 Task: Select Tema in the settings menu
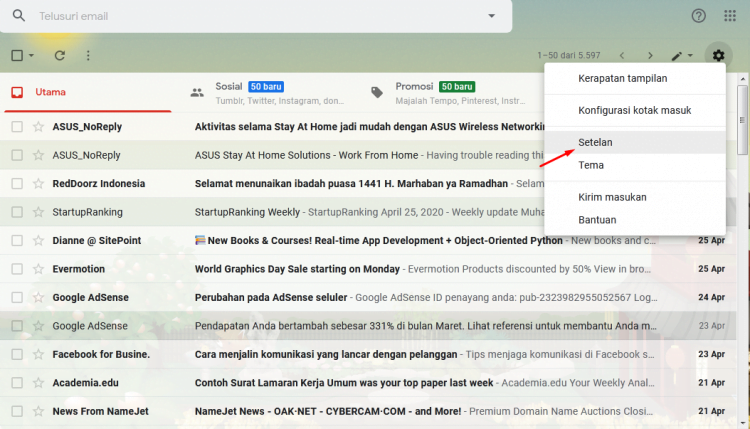click(x=635, y=165)
